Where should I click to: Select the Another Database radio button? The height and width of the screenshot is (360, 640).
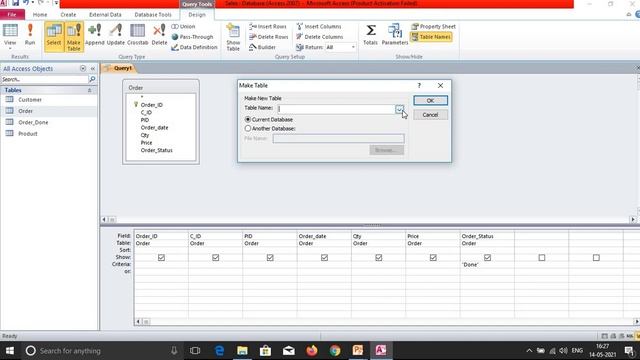click(248, 129)
